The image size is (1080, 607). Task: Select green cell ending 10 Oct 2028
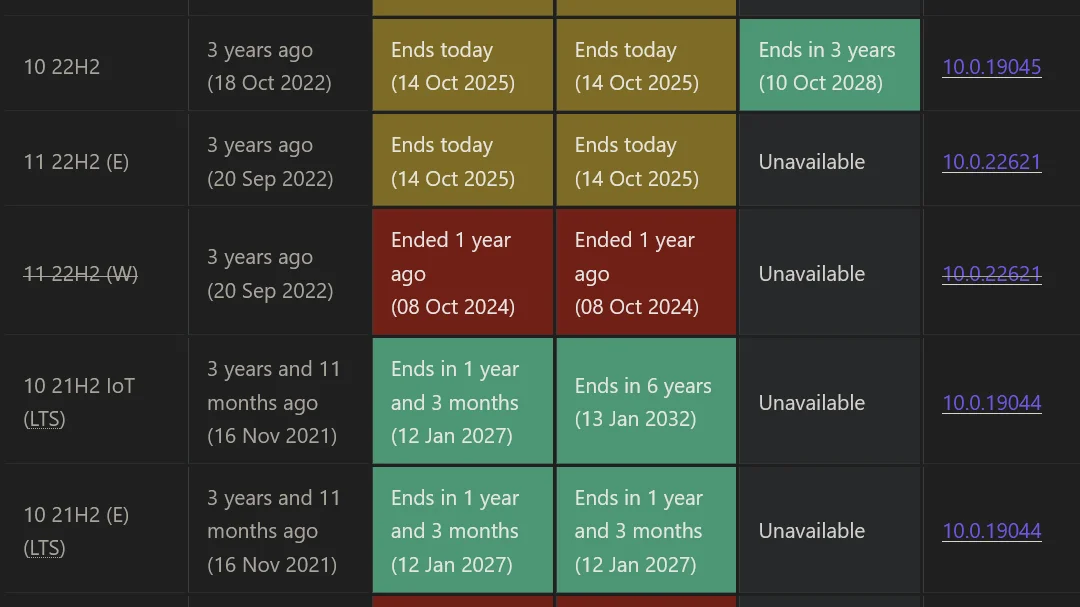tap(829, 66)
